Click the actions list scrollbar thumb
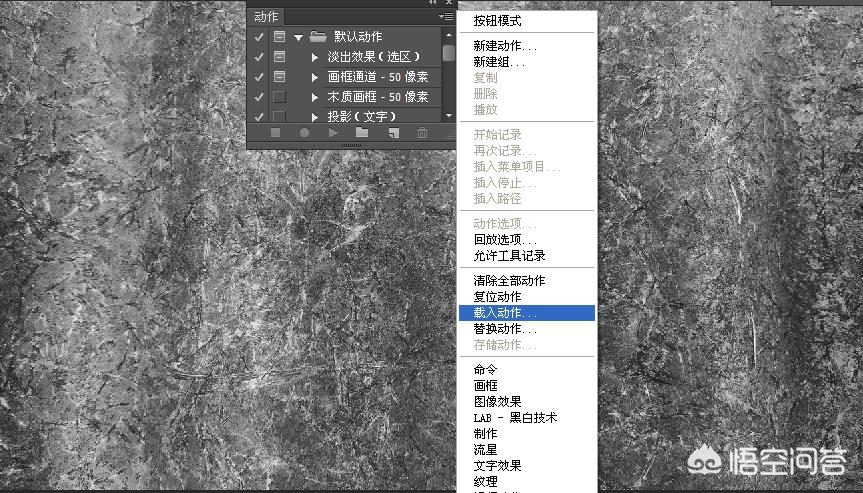This screenshot has height=493, width=863. (x=449, y=53)
